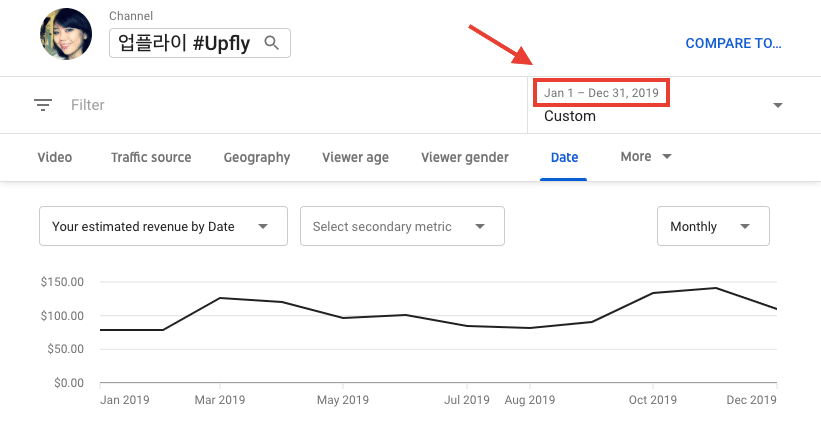This screenshot has width=821, height=428.
Task: Click the channel name search box
Action: tap(199, 43)
